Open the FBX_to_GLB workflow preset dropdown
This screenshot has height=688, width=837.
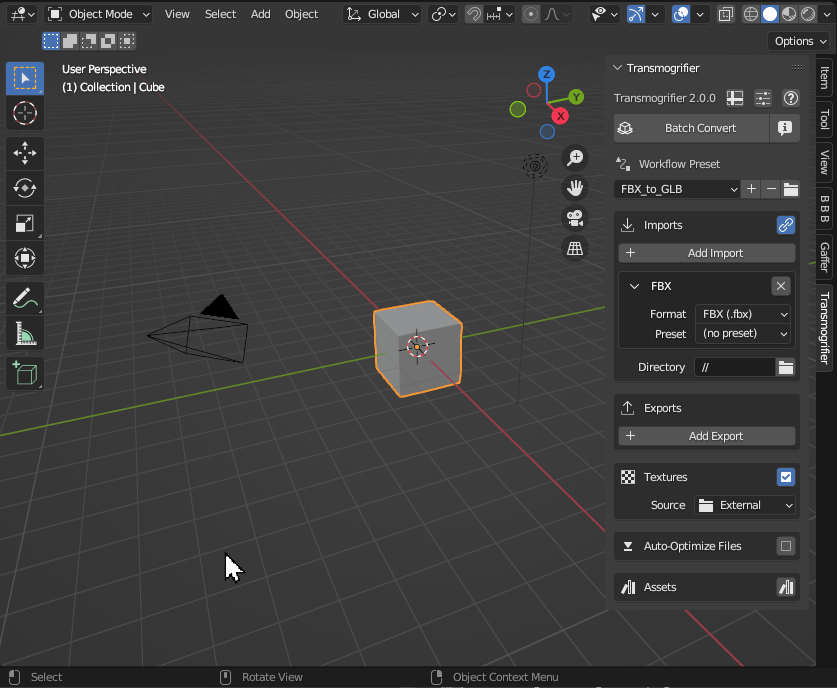(678, 189)
